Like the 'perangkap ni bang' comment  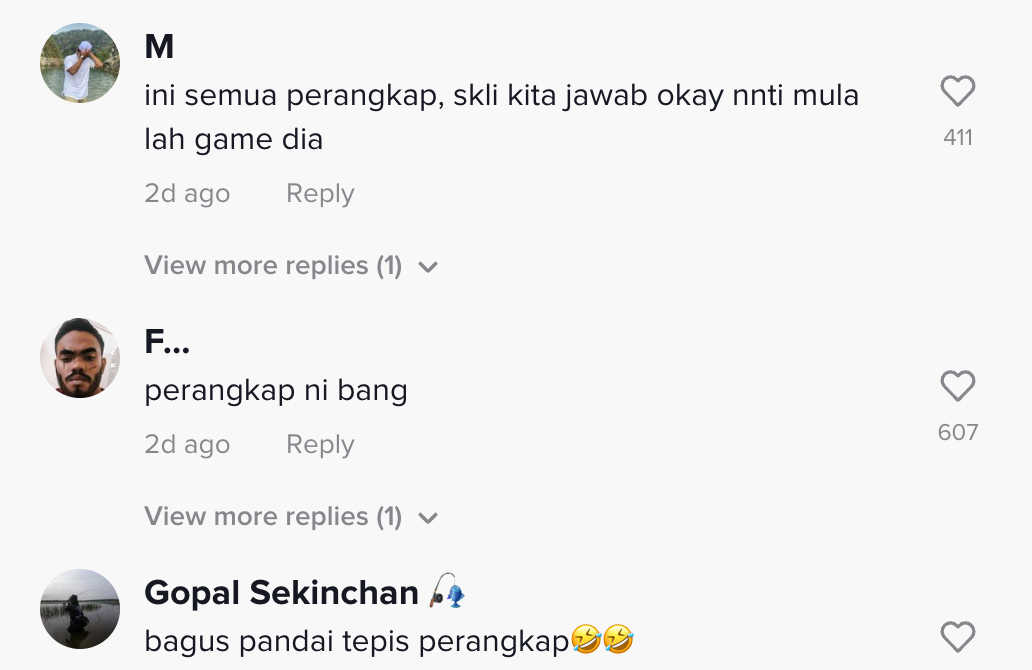tap(957, 386)
